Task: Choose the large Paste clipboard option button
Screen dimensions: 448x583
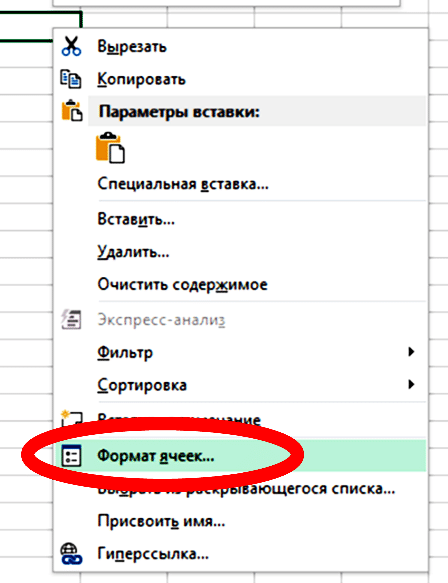Action: 110,148
